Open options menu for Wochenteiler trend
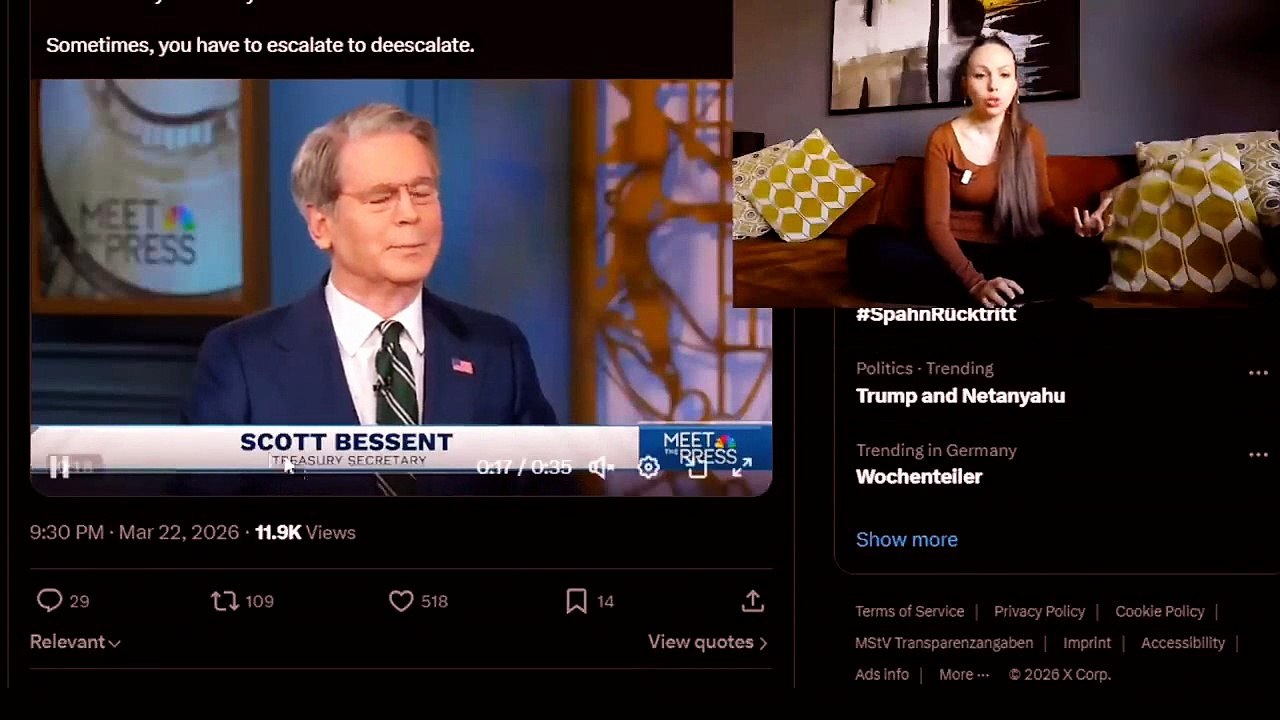Image resolution: width=1280 pixels, height=720 pixels. pos(1258,455)
